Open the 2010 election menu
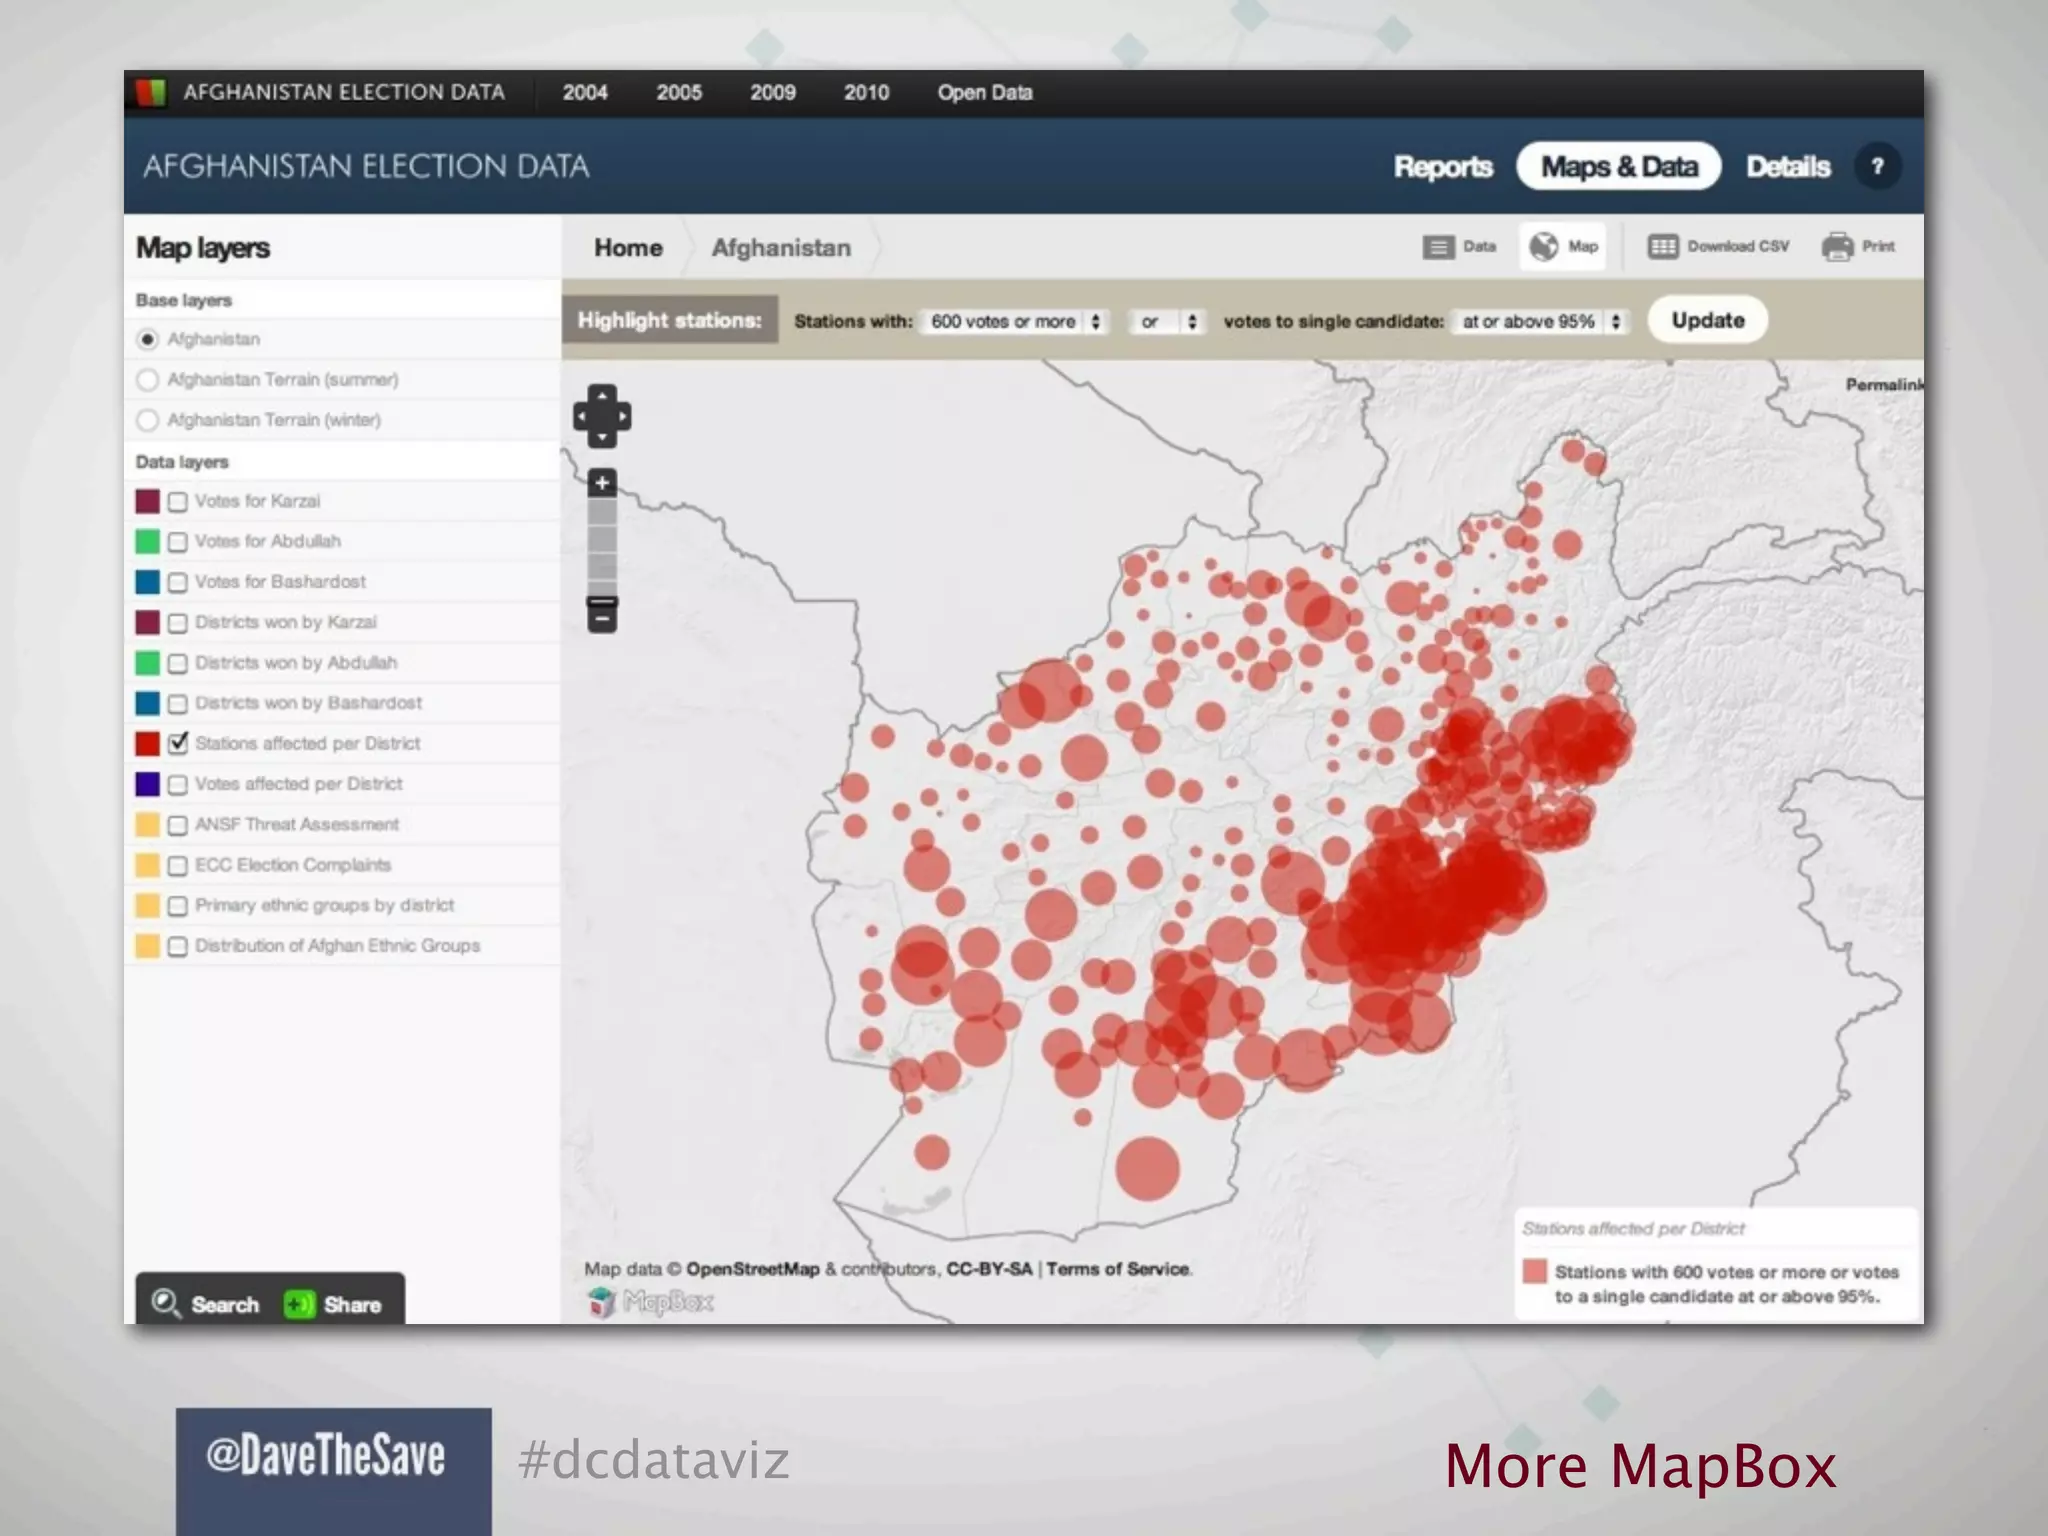 [x=866, y=93]
